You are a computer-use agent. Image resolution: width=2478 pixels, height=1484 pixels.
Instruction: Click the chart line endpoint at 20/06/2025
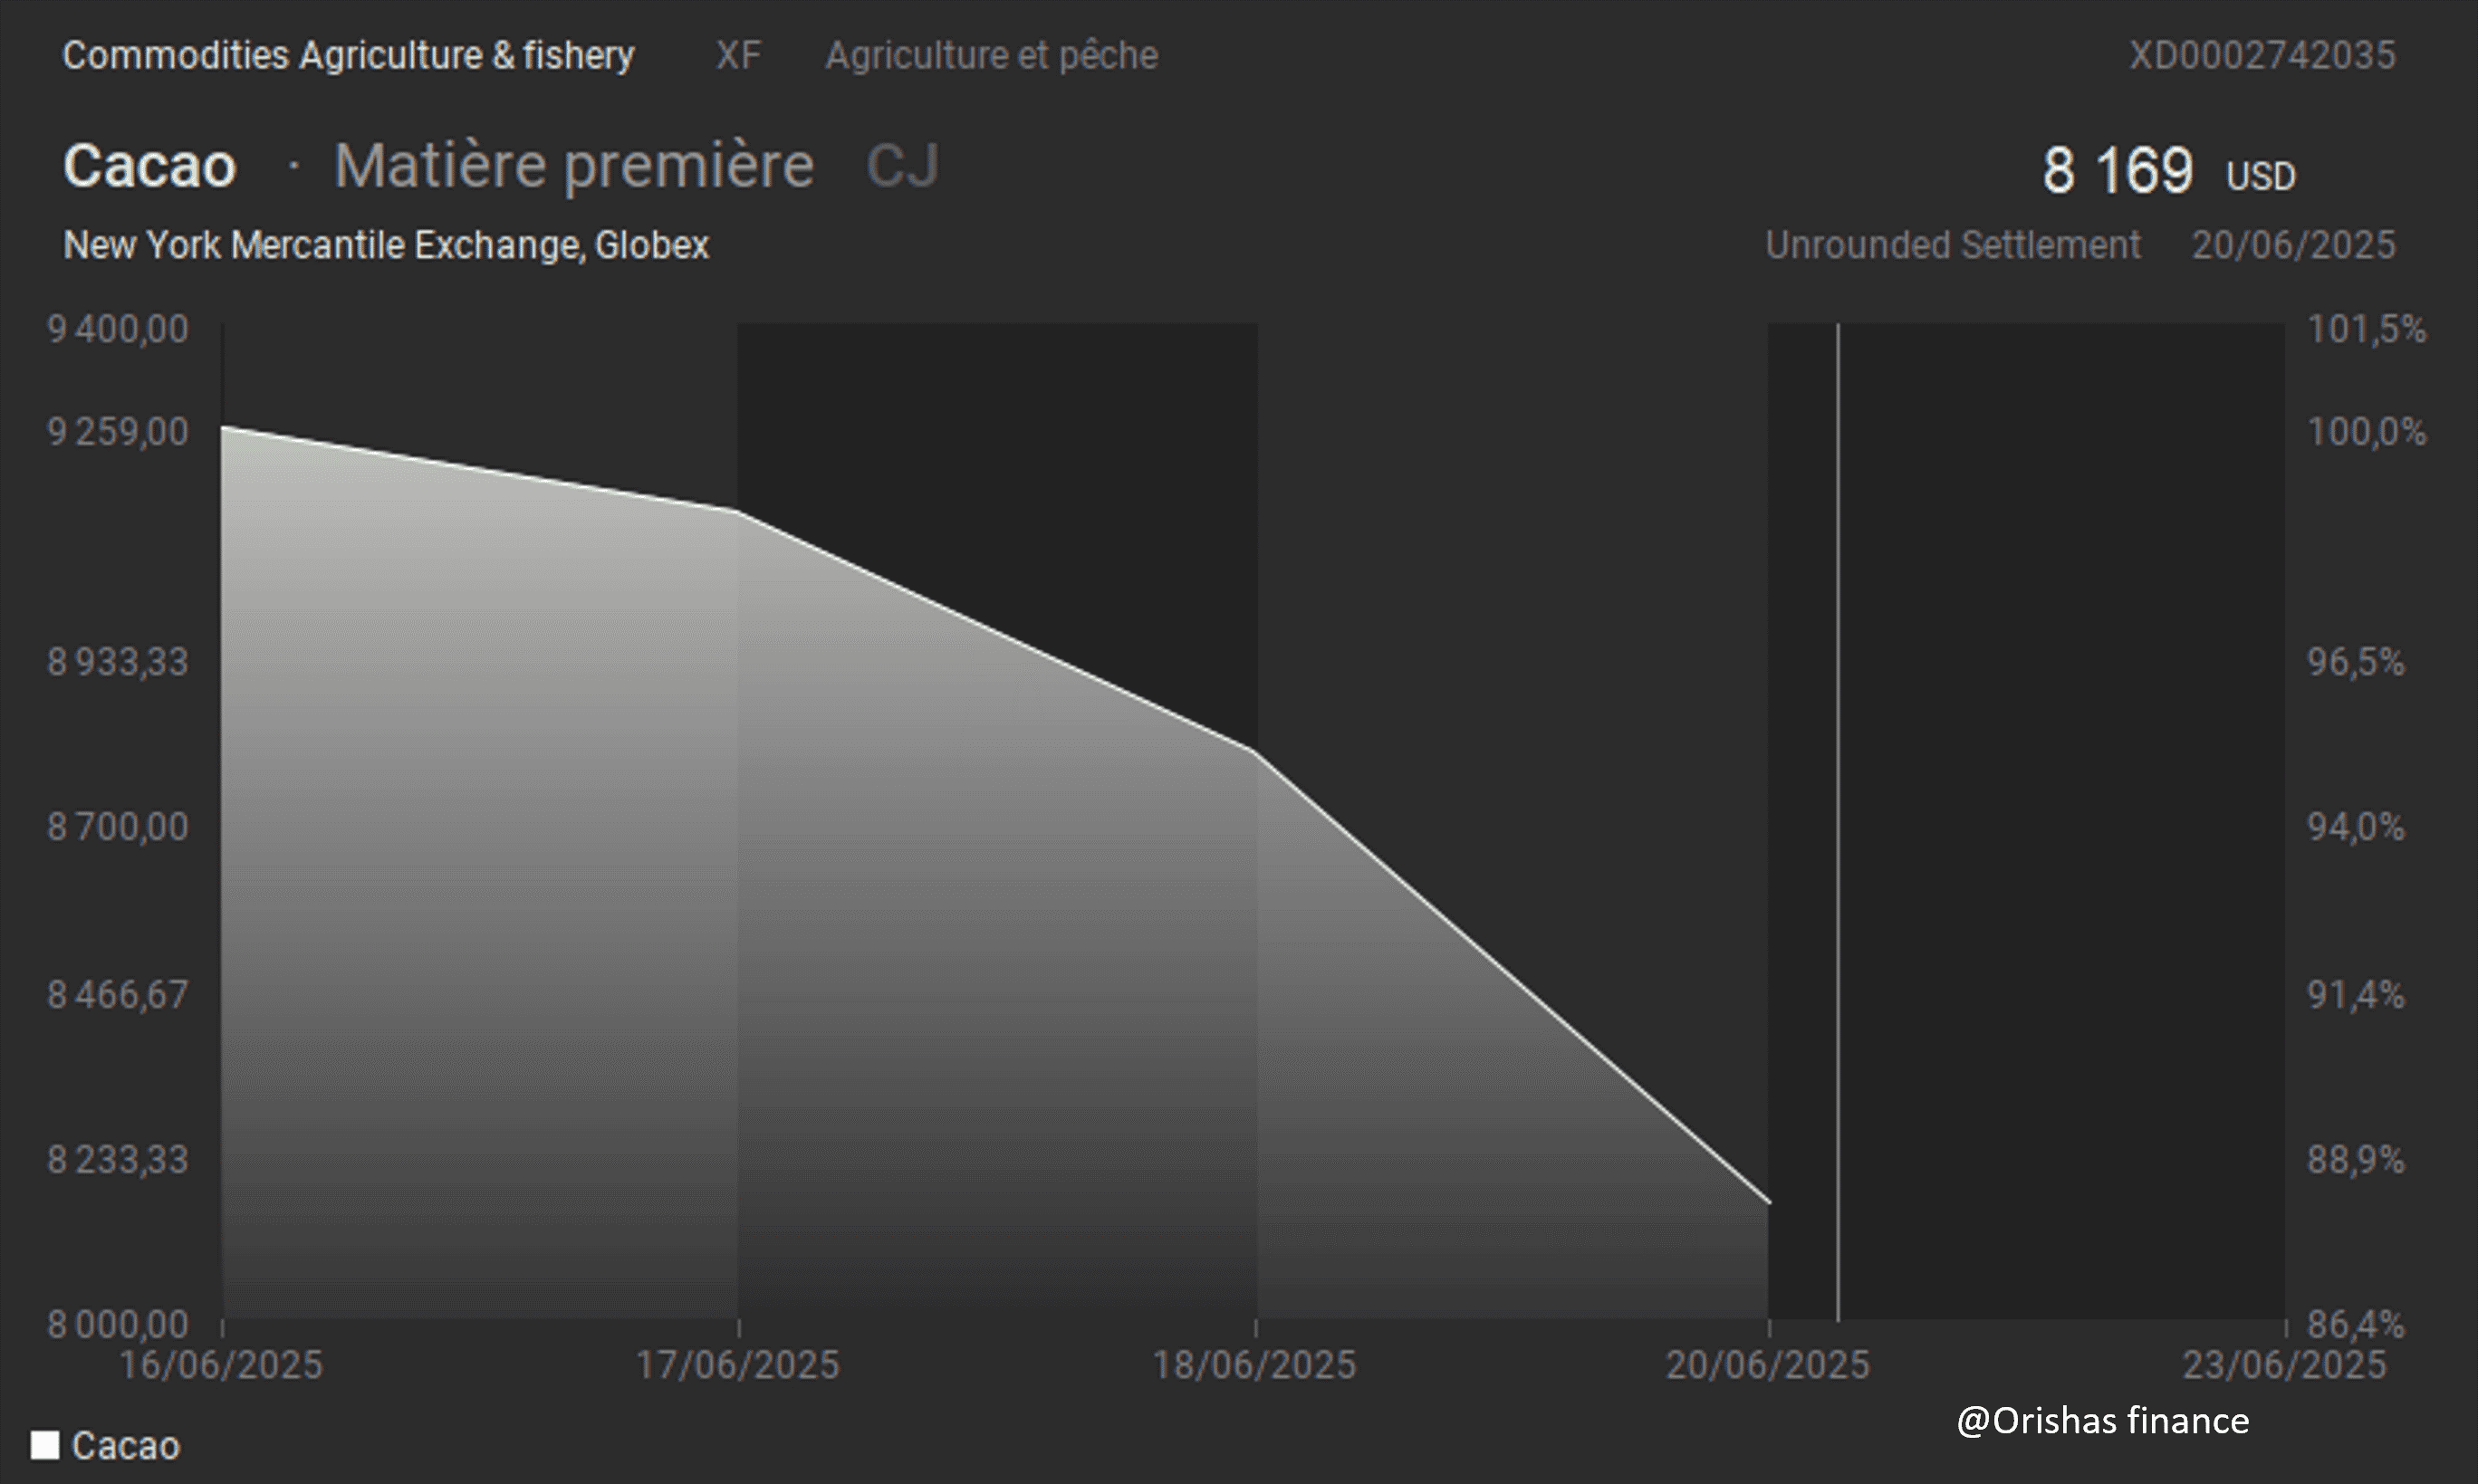1769,1203
